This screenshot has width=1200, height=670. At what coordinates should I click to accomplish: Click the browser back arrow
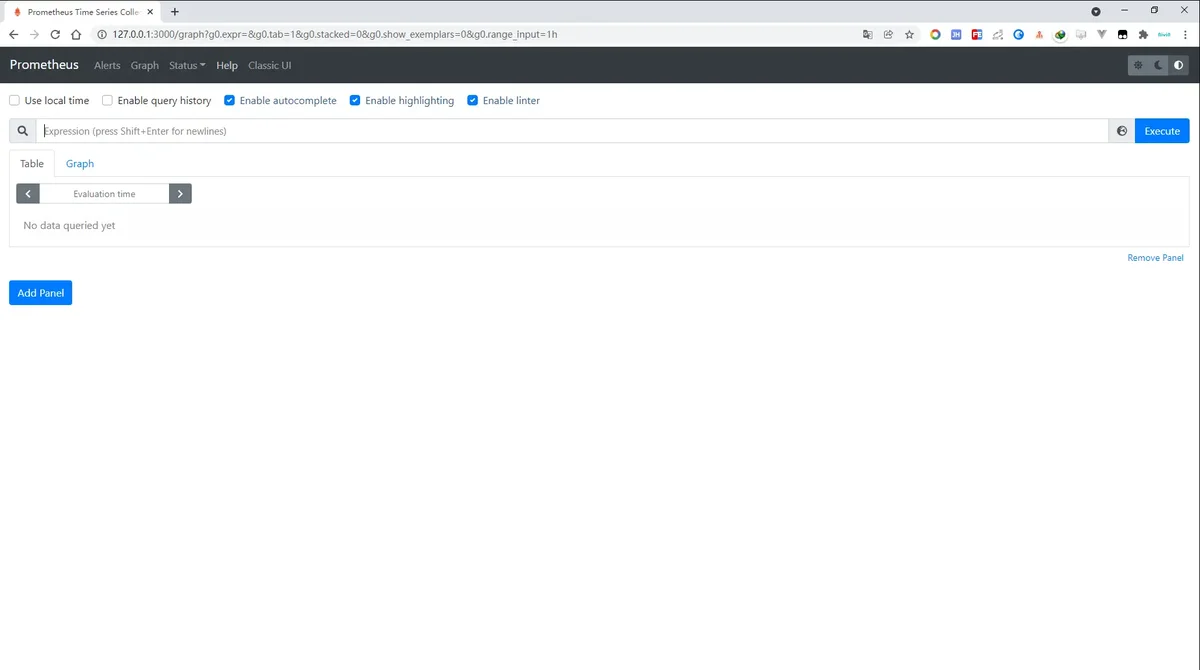(13, 34)
